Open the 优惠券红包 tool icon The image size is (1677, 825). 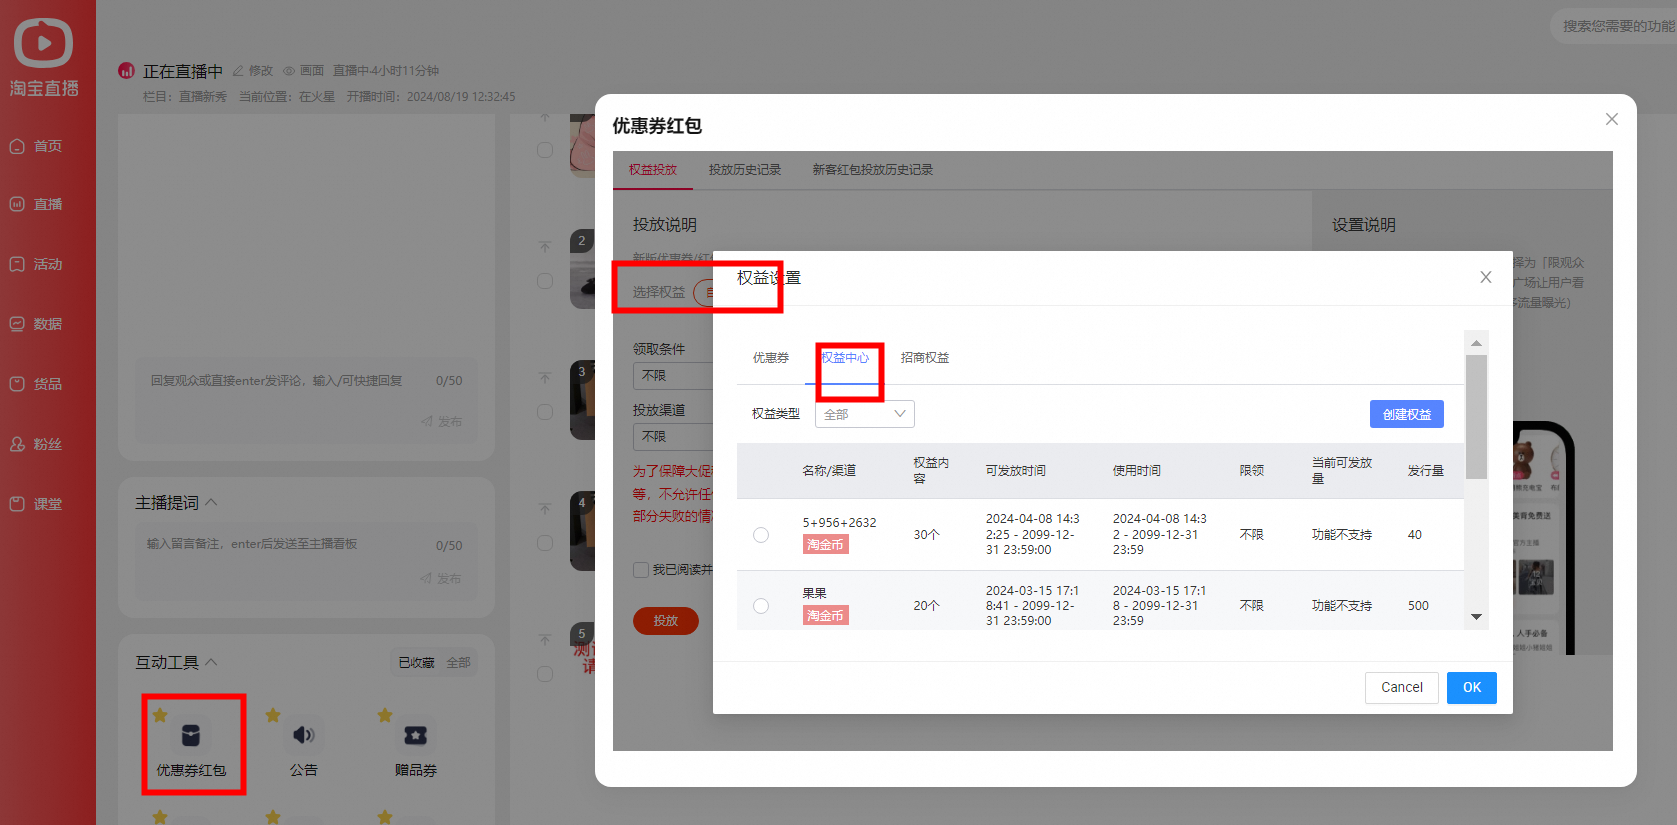point(191,736)
